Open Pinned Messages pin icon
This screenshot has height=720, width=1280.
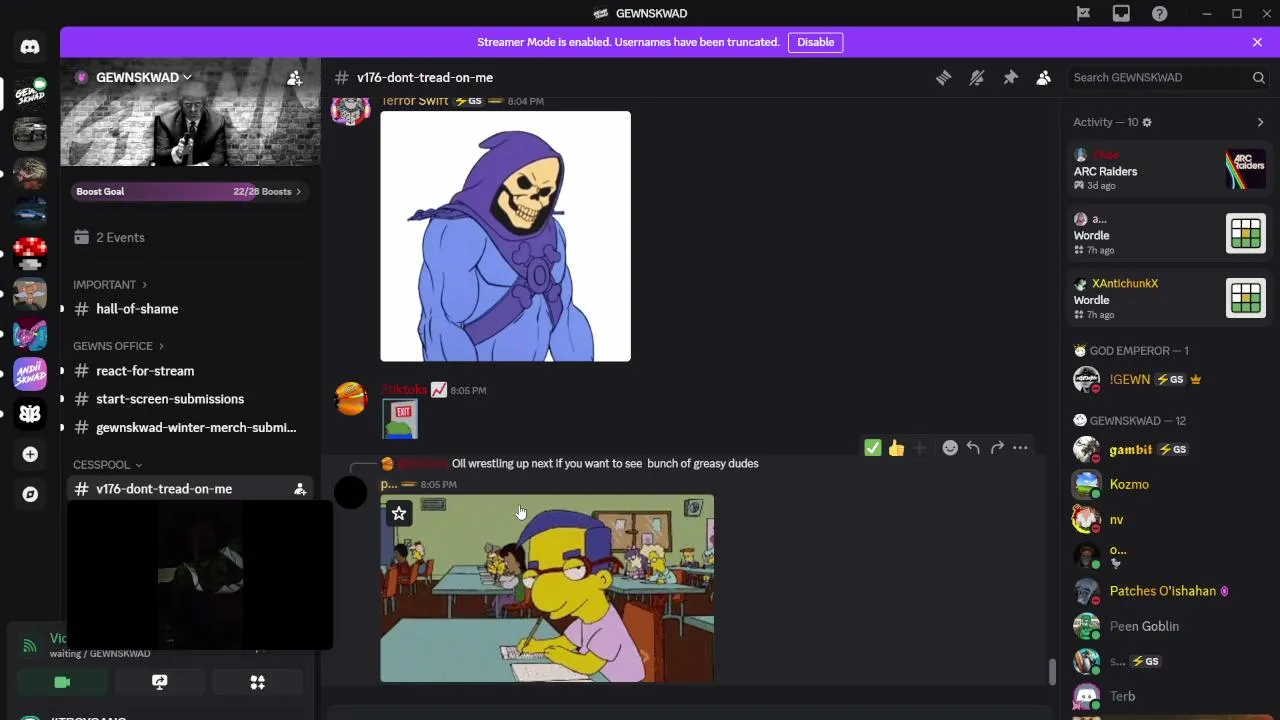coord(1010,78)
